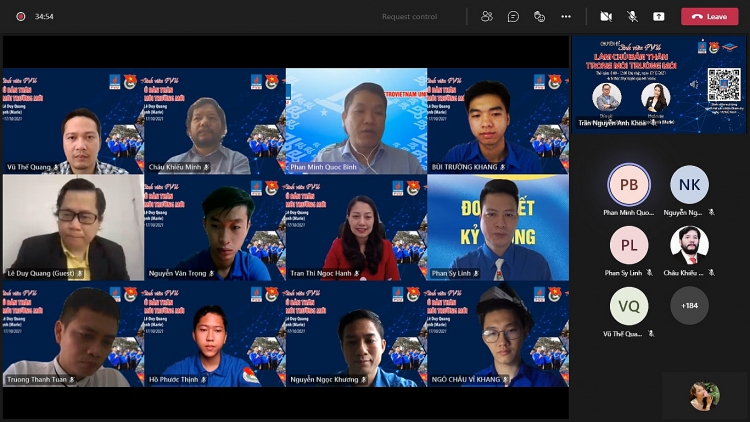The image size is (750, 422).
Task: Open the reactions menu
Action: click(x=539, y=16)
